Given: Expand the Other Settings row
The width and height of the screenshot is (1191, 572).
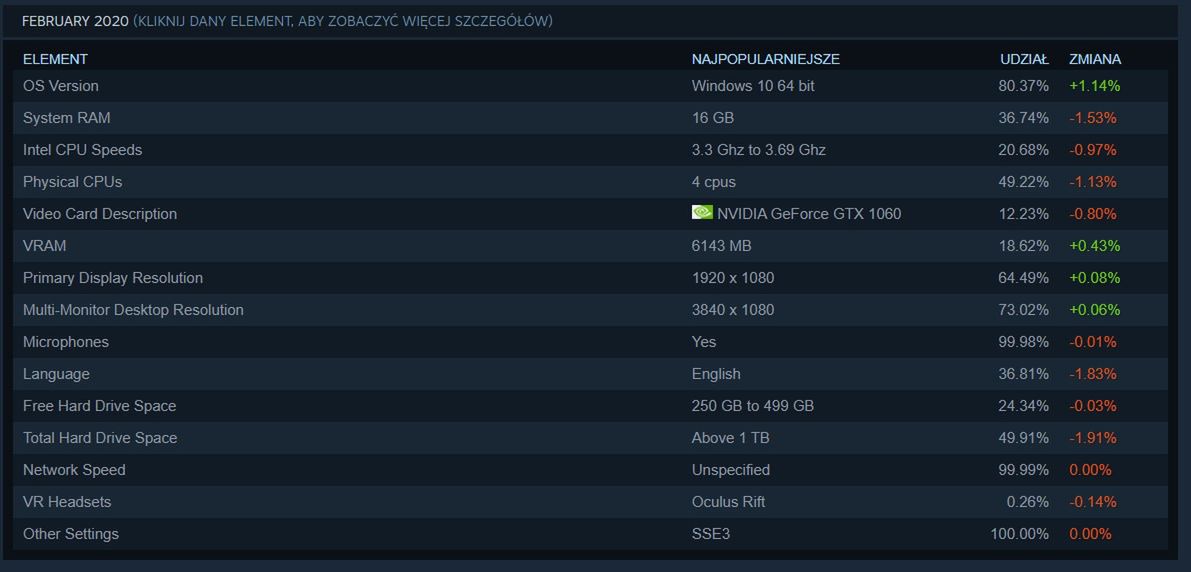Looking at the screenshot, I should (71, 534).
